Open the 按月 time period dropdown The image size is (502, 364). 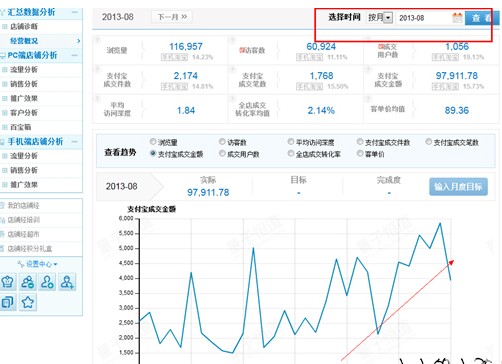point(380,17)
